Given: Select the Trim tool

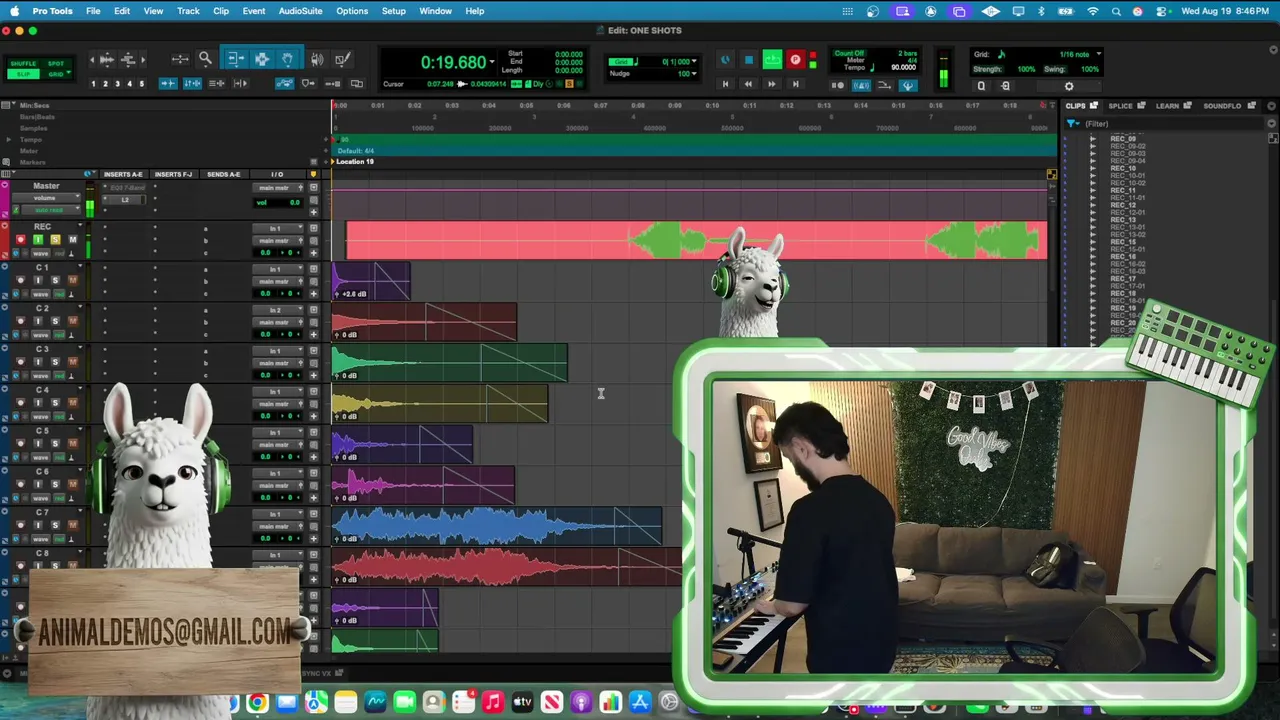Looking at the screenshot, I should (x=236, y=60).
